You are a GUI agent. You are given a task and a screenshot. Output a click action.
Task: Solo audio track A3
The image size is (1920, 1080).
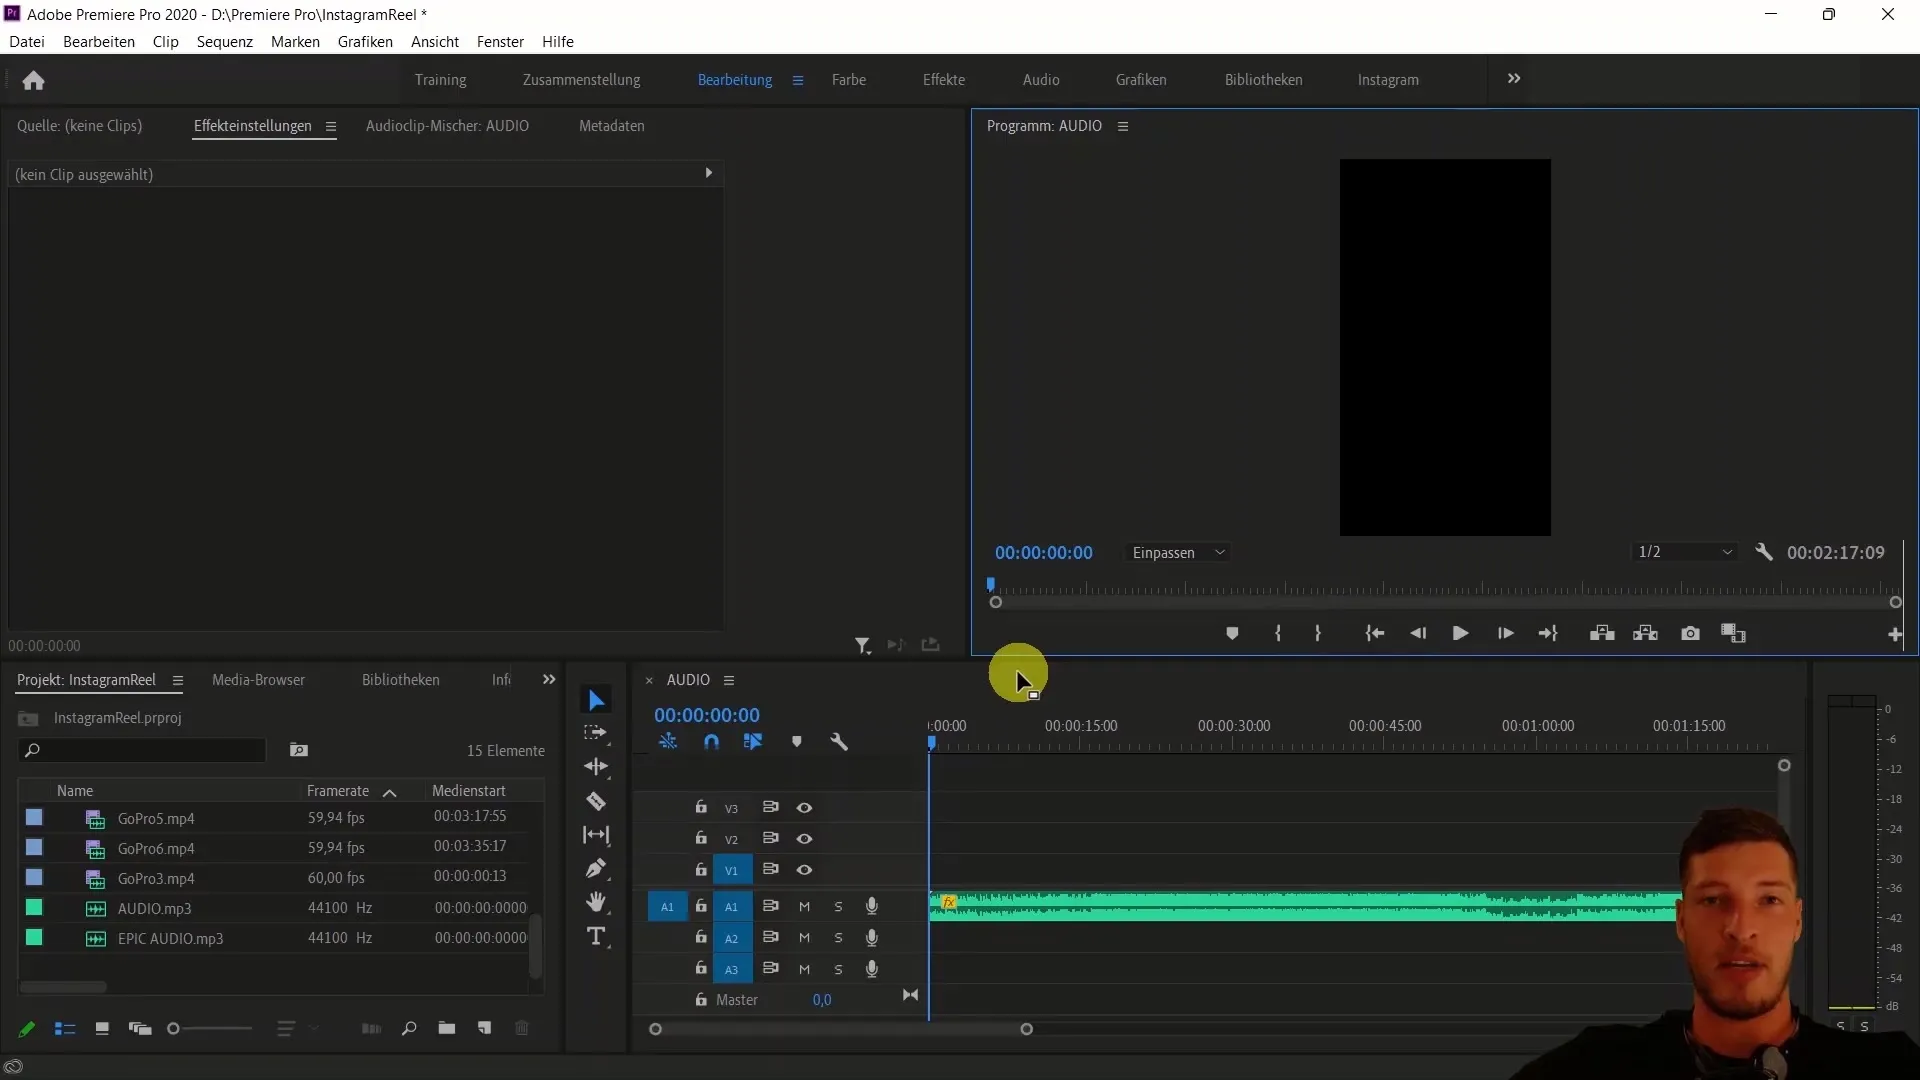(838, 969)
